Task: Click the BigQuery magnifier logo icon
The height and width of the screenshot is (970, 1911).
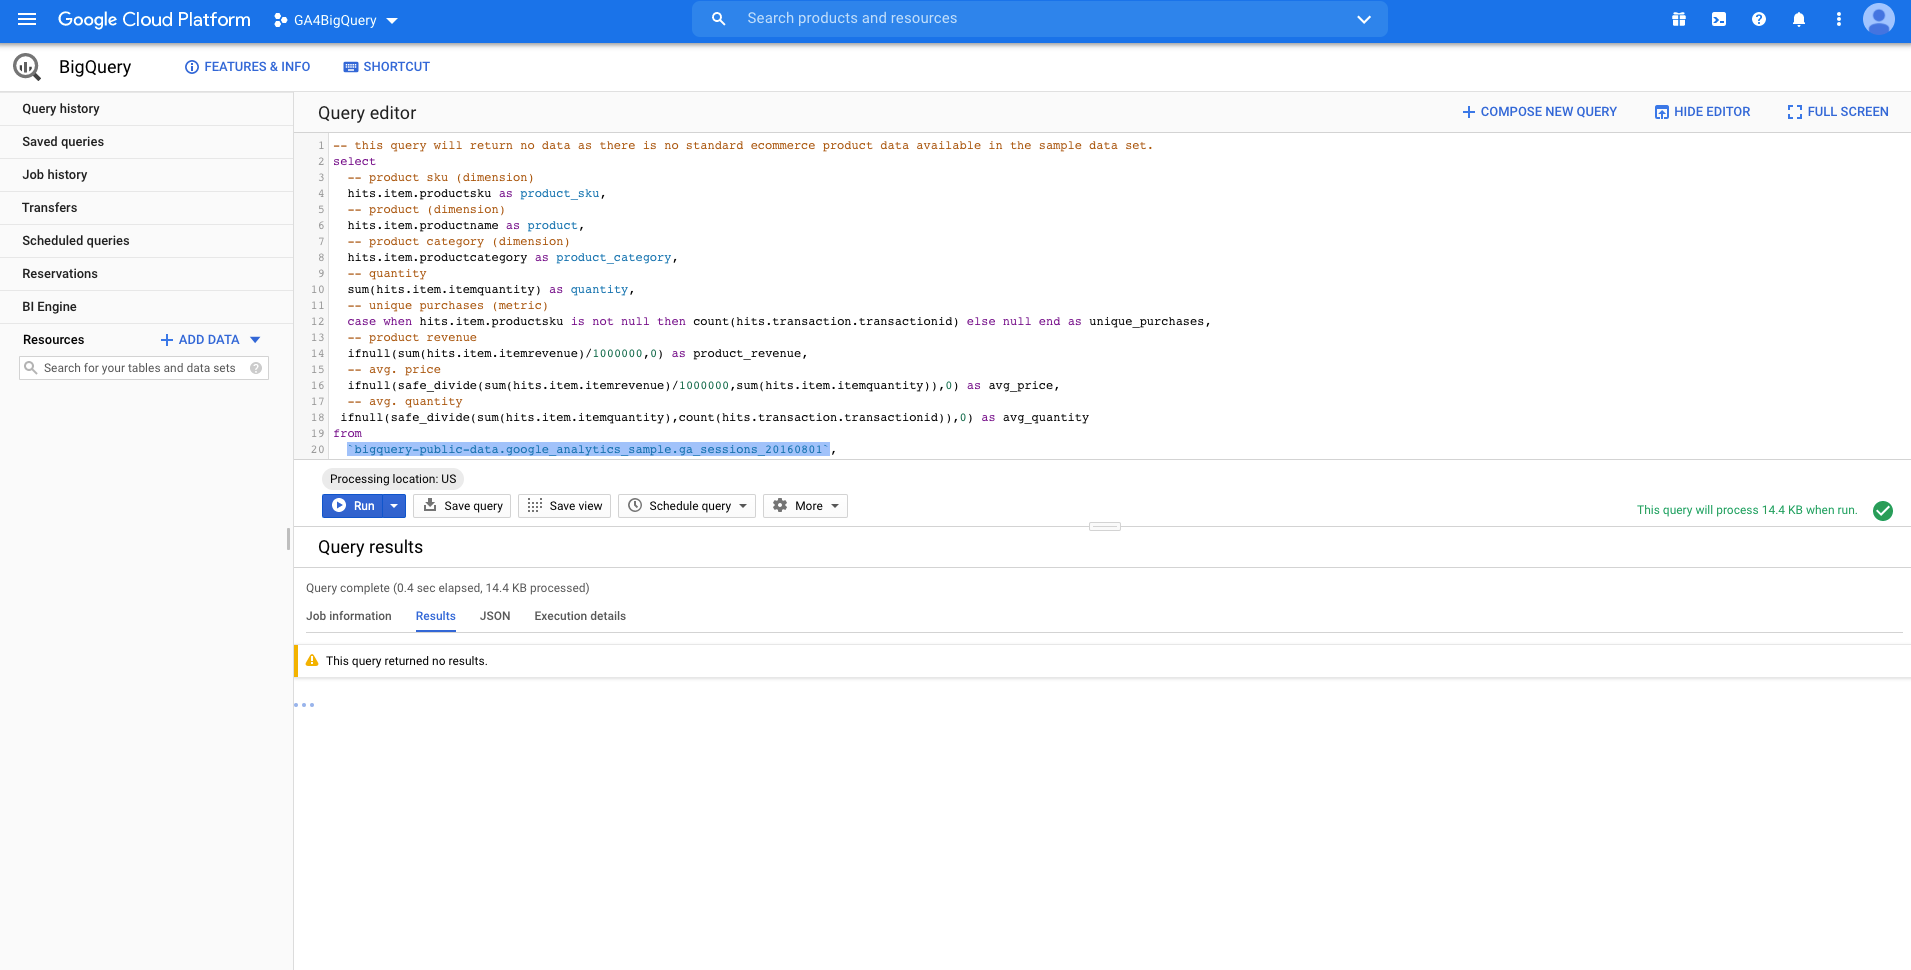Action: pyautogui.click(x=27, y=67)
